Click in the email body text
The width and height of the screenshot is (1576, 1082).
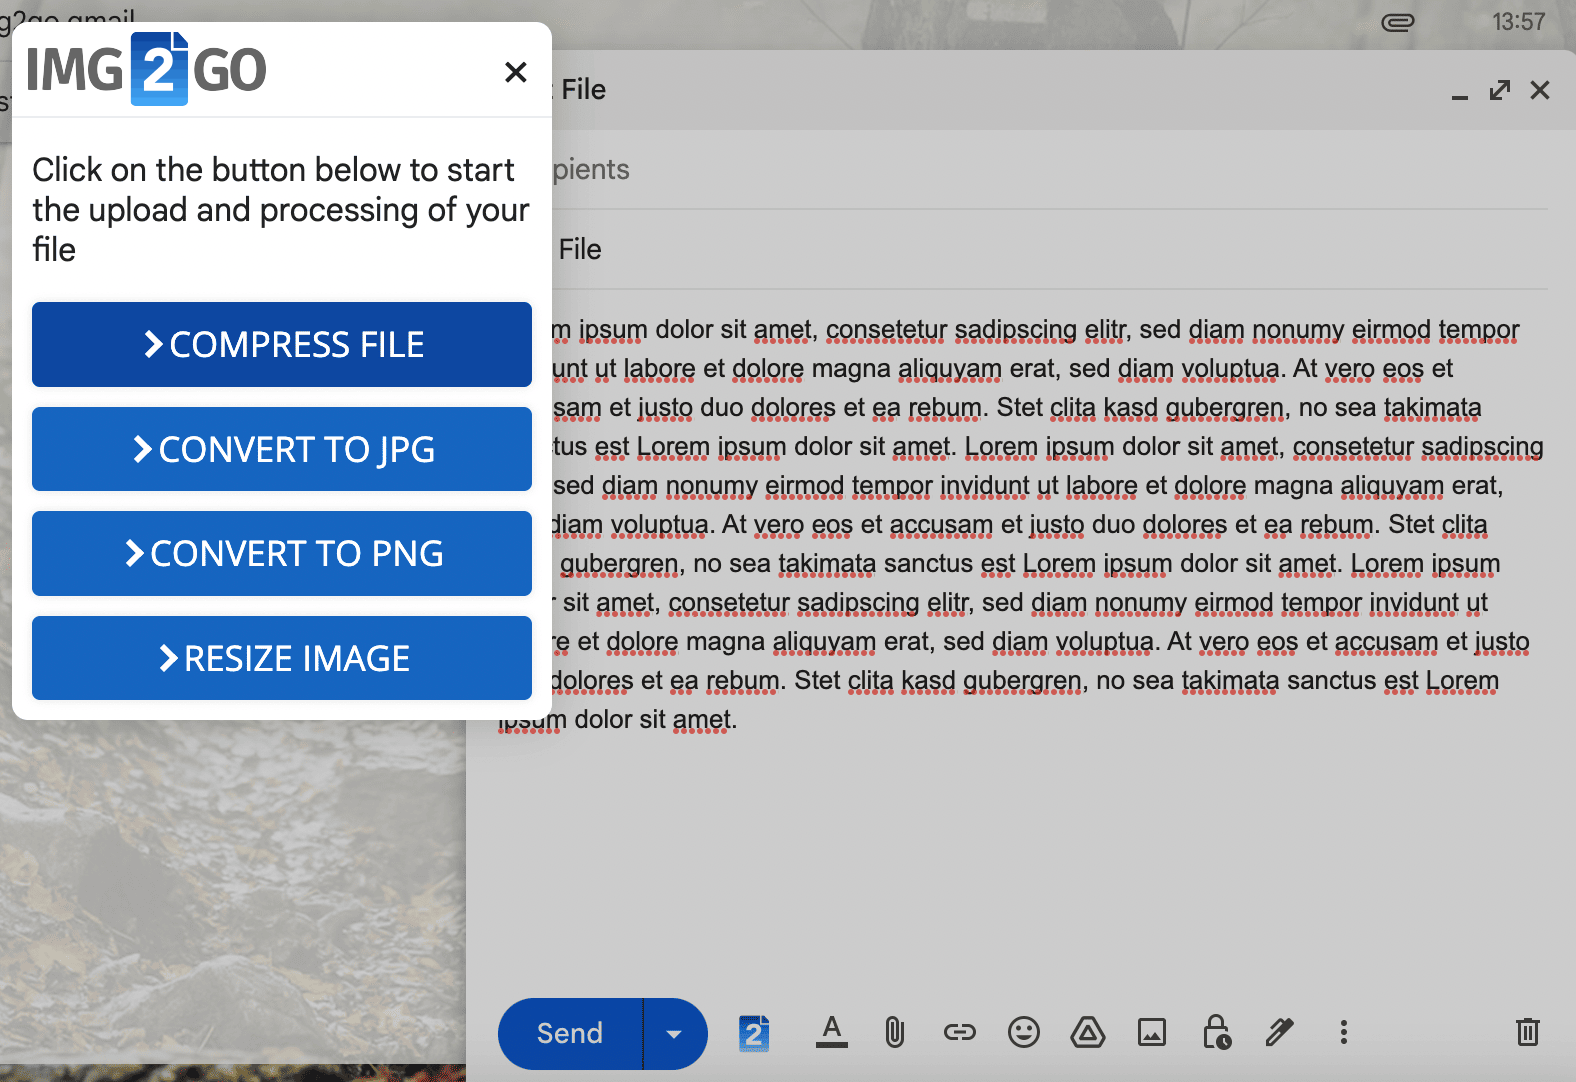(x=1022, y=524)
